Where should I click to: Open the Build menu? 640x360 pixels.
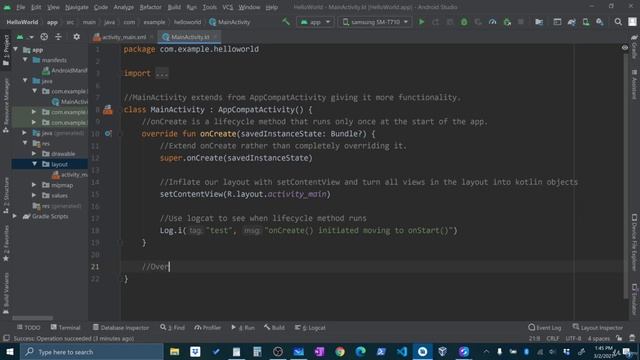[x=174, y=7]
